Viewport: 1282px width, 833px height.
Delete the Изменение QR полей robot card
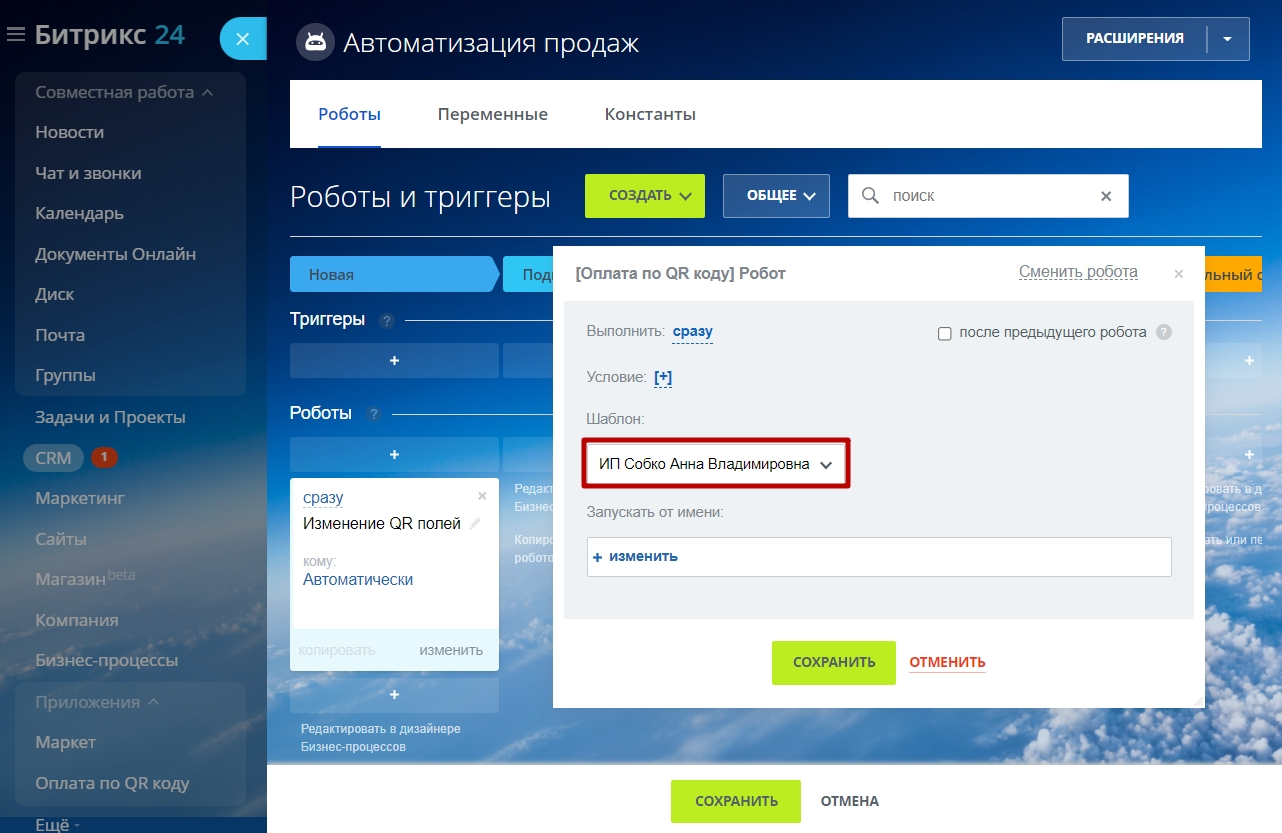[482, 495]
